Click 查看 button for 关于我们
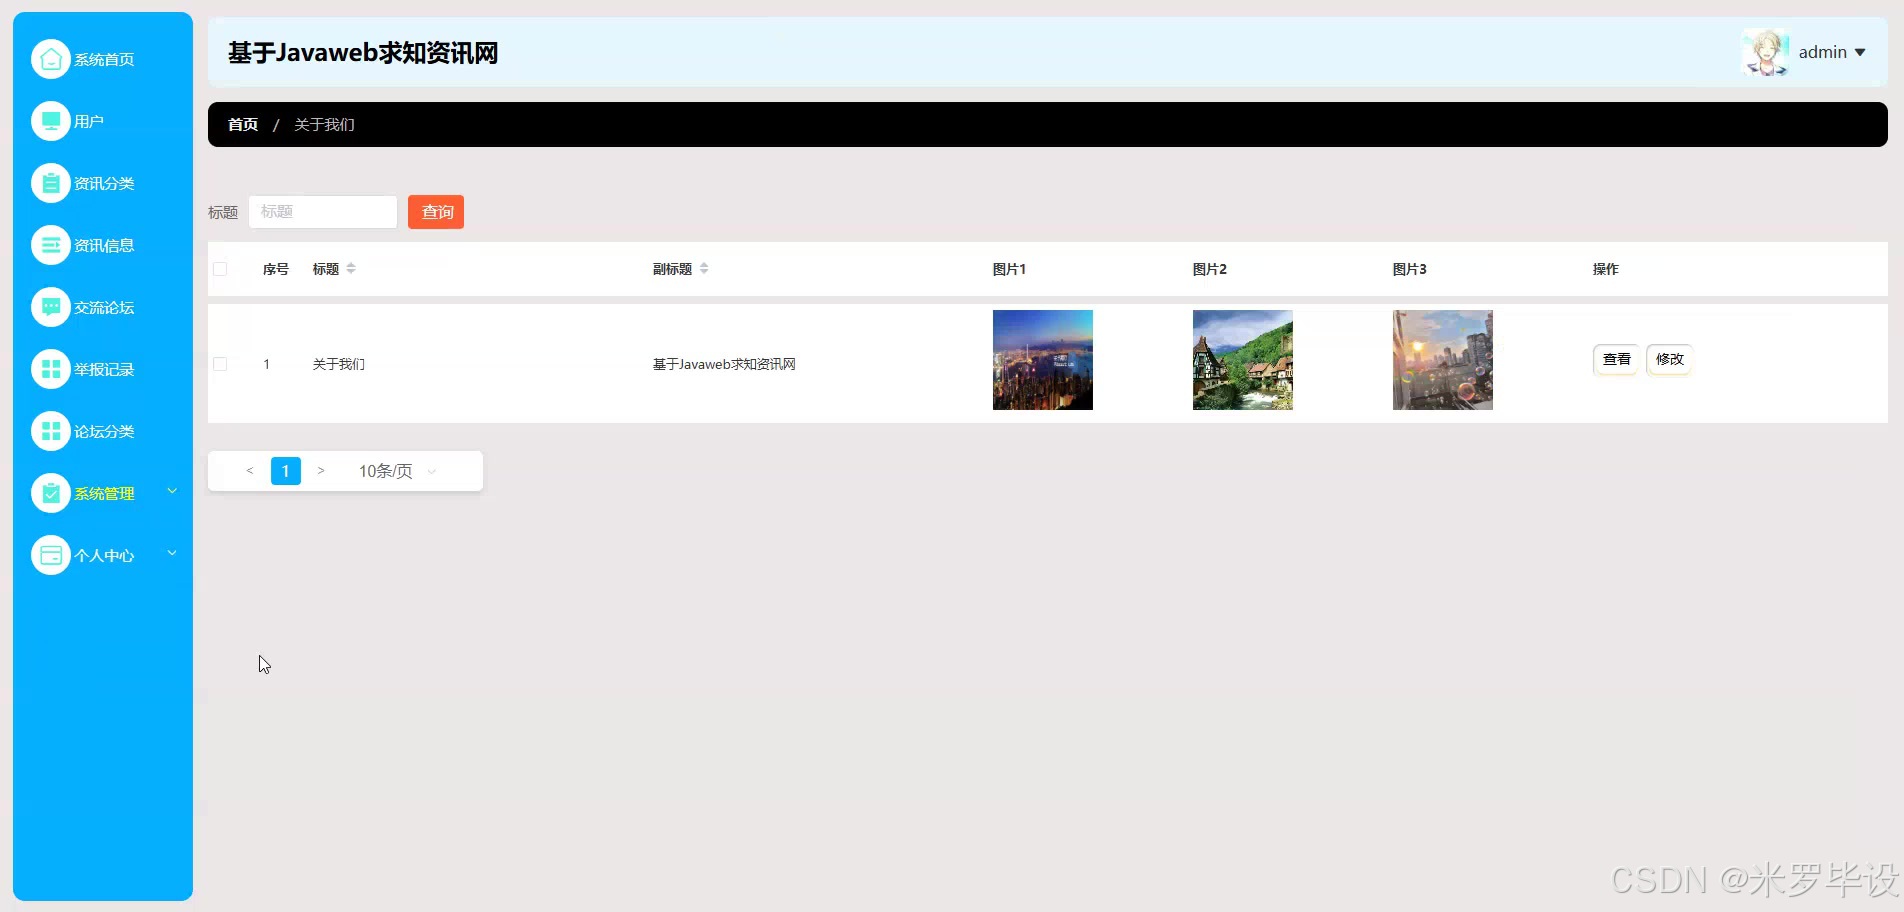Screen dimensions: 1904x912 tap(1616, 359)
